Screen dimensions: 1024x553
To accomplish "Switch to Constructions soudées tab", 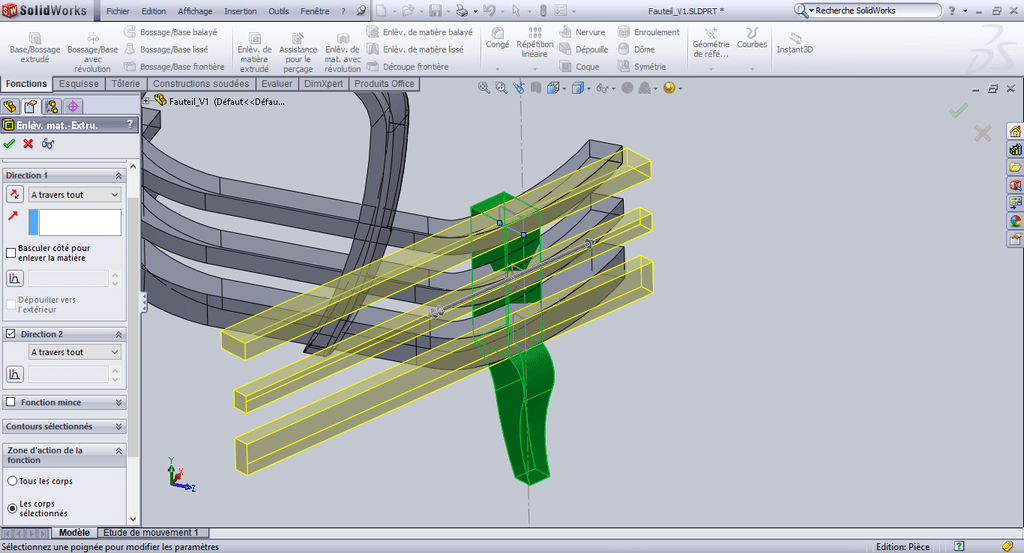I will [200, 84].
